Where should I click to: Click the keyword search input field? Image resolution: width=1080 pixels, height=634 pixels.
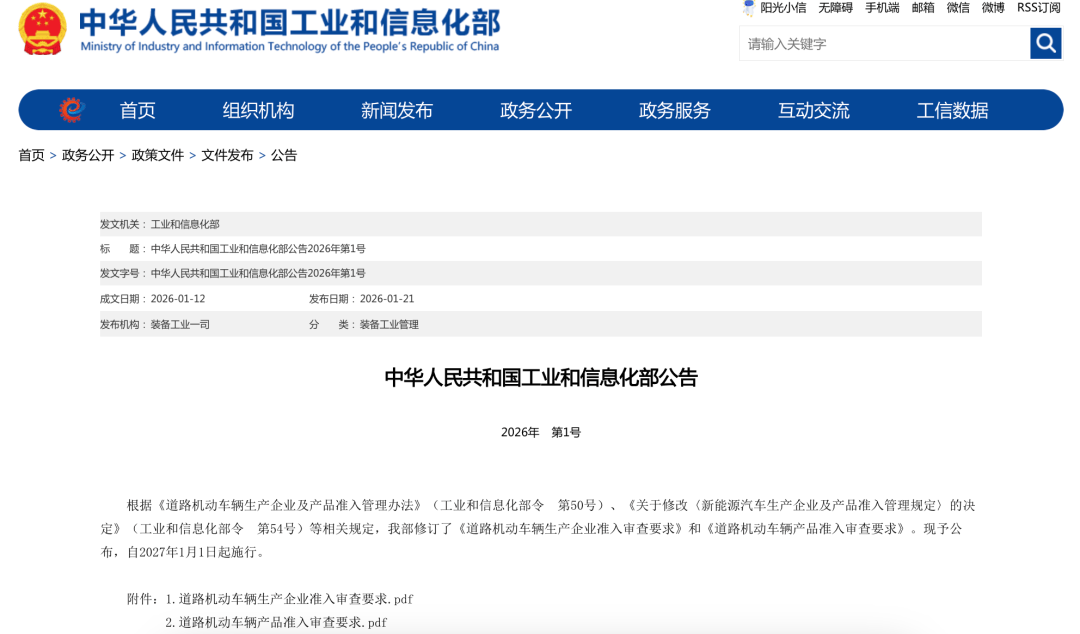coord(884,43)
